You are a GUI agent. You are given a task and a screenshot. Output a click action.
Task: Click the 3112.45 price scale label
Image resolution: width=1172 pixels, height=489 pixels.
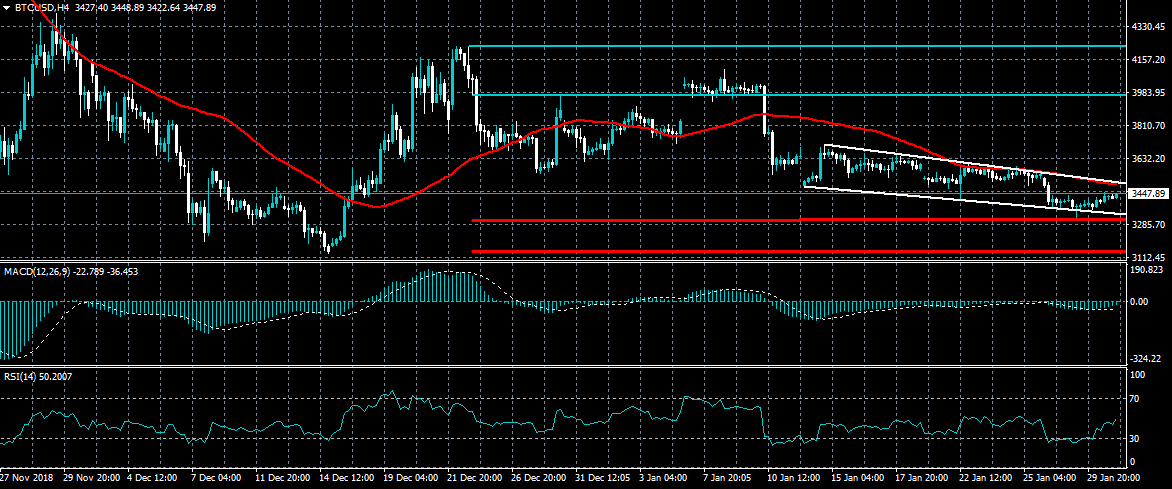tap(1149, 256)
